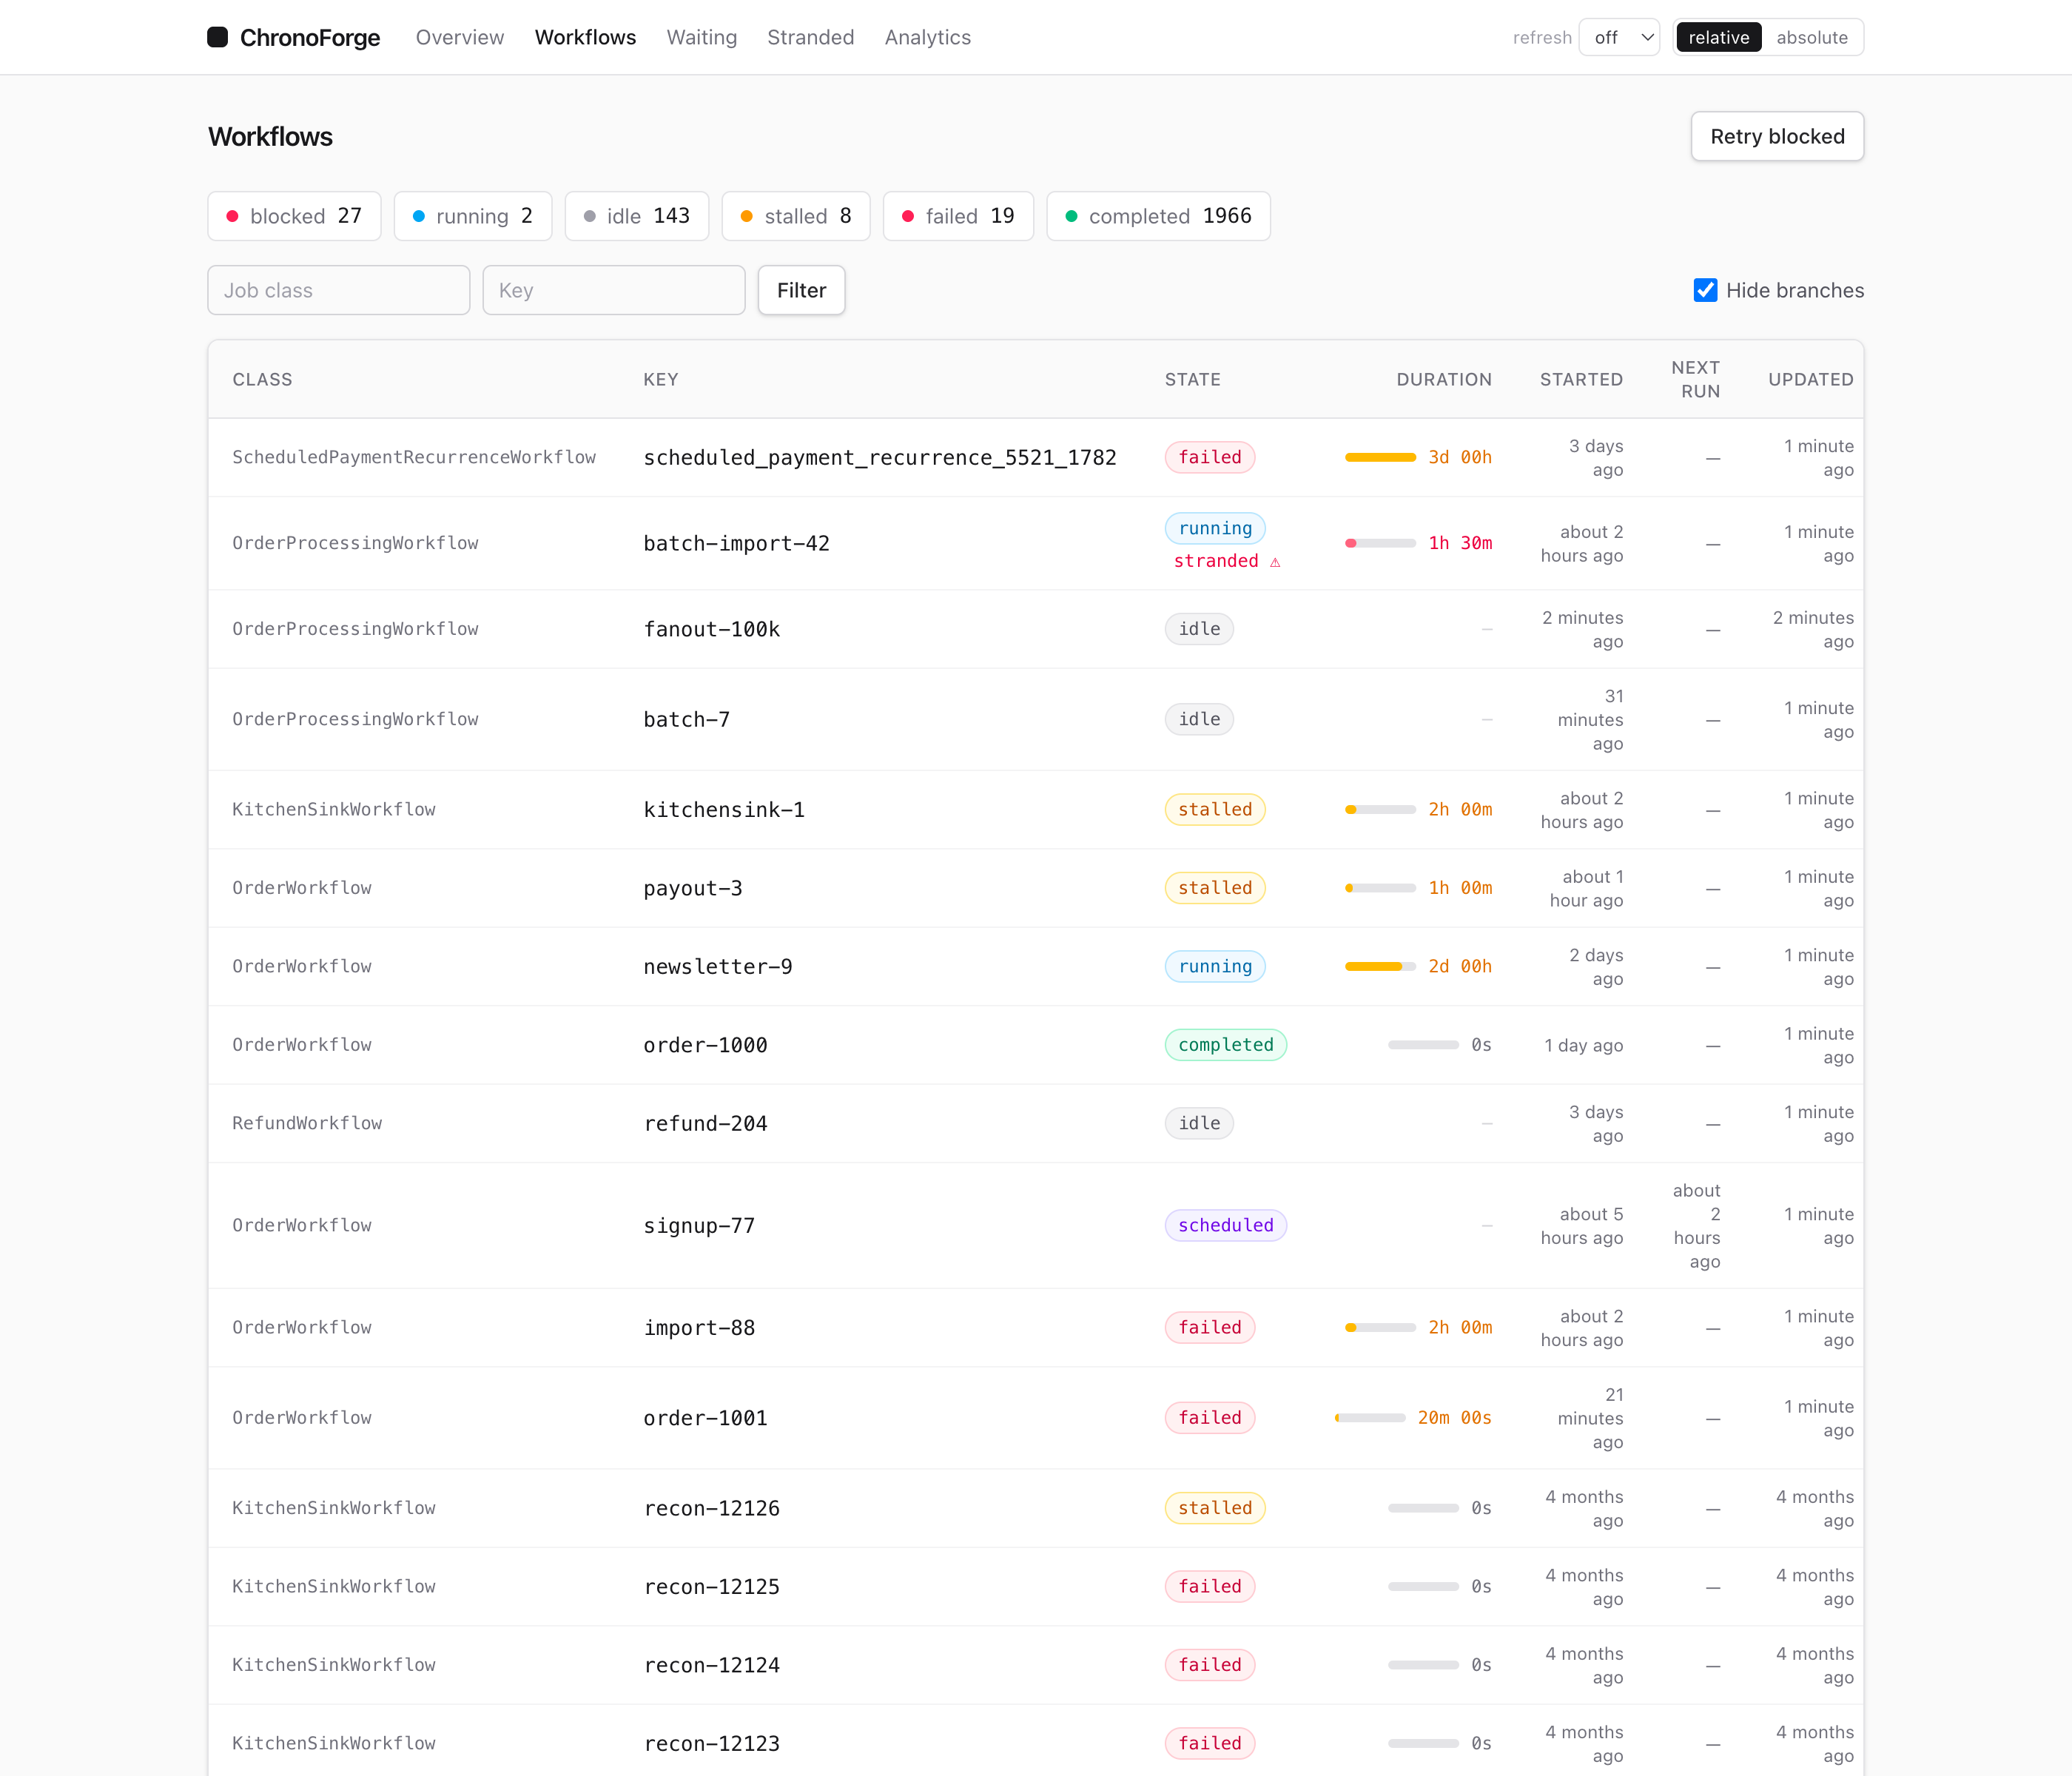Click the ChronoForge brand name
The height and width of the screenshot is (1776, 2072).
tap(310, 37)
